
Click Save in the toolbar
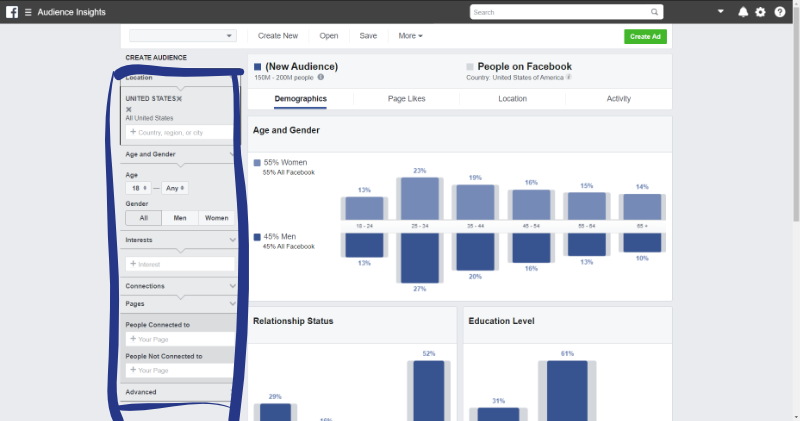coord(368,36)
